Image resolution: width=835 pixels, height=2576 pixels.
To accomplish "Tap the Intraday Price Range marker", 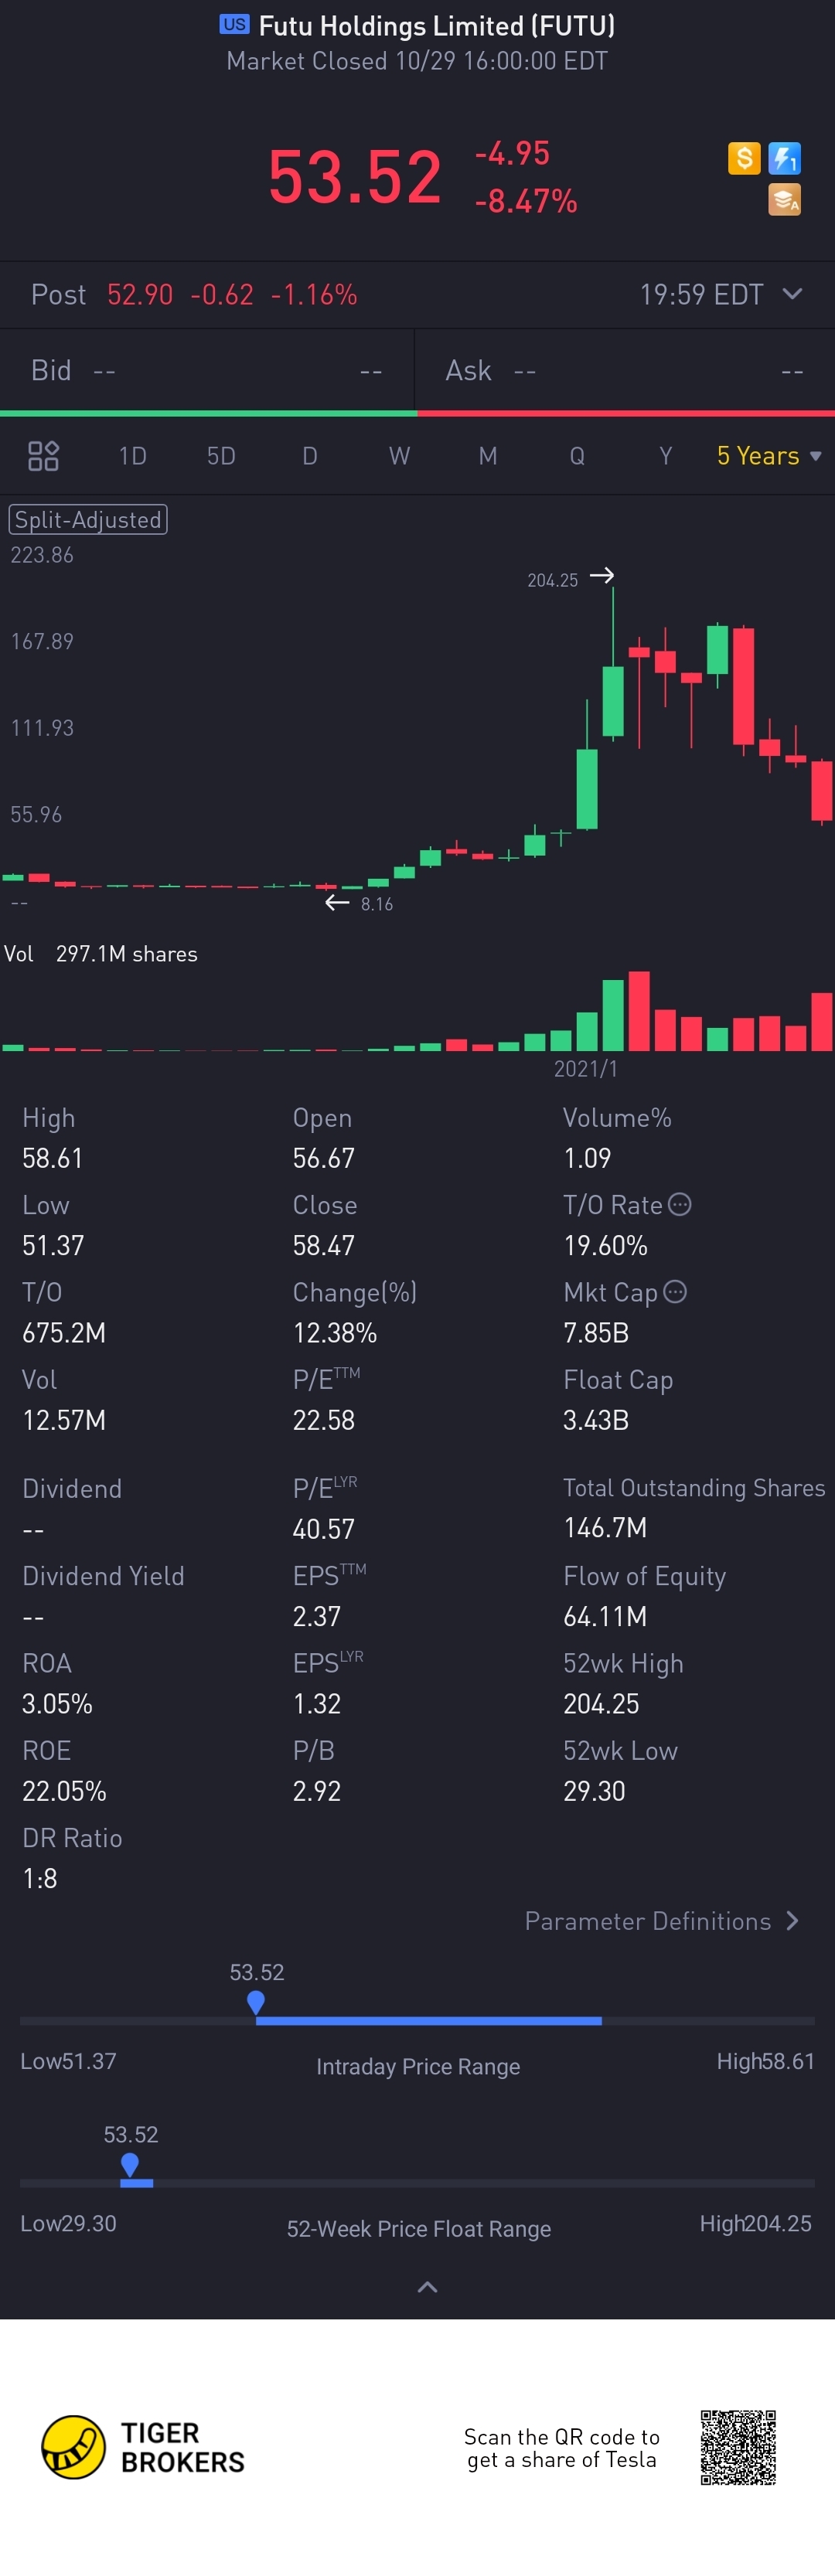I will point(256,2002).
